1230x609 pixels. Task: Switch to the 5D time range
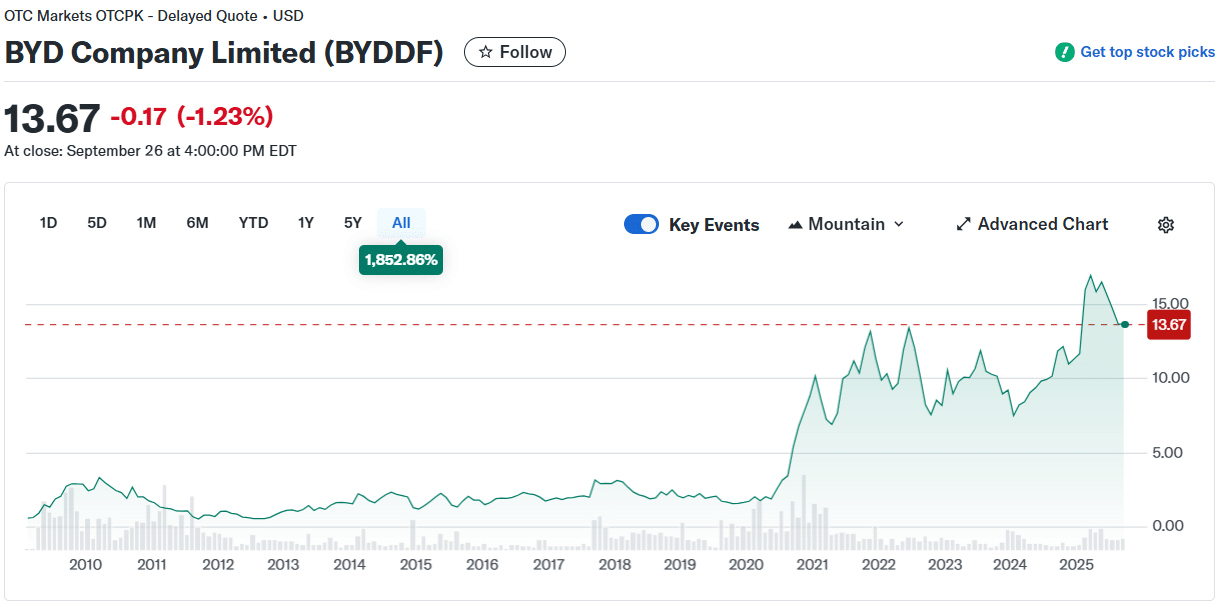97,223
